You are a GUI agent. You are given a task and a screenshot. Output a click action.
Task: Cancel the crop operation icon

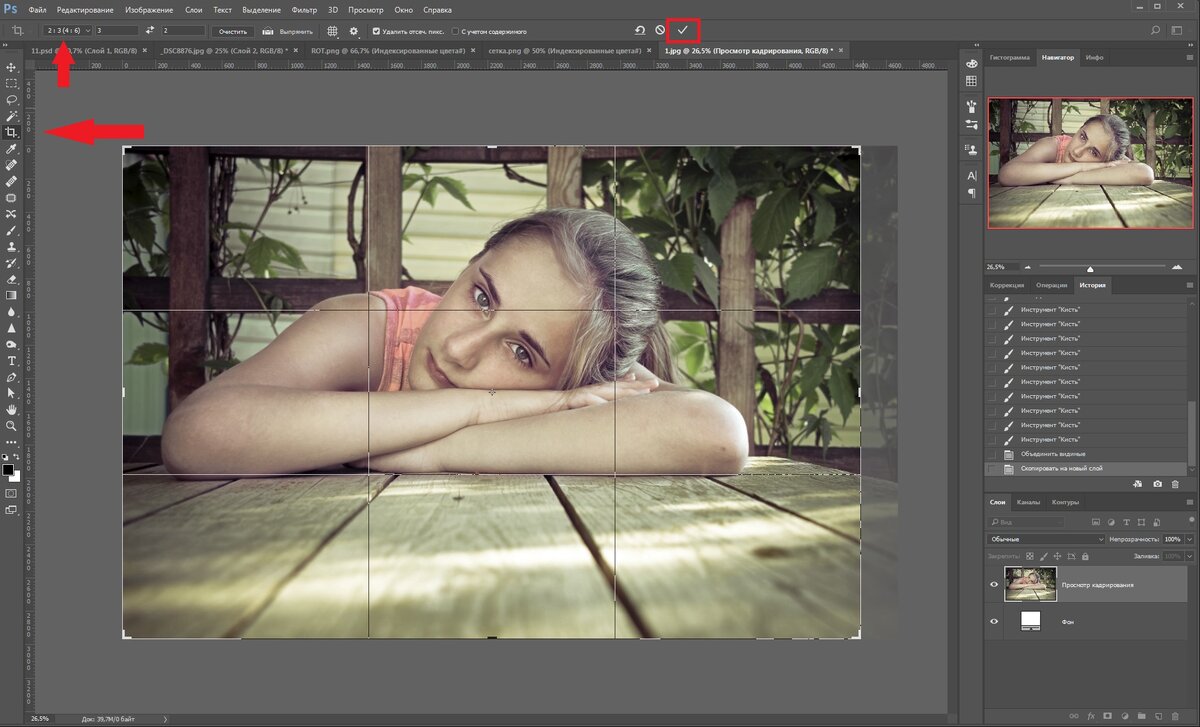click(x=660, y=31)
